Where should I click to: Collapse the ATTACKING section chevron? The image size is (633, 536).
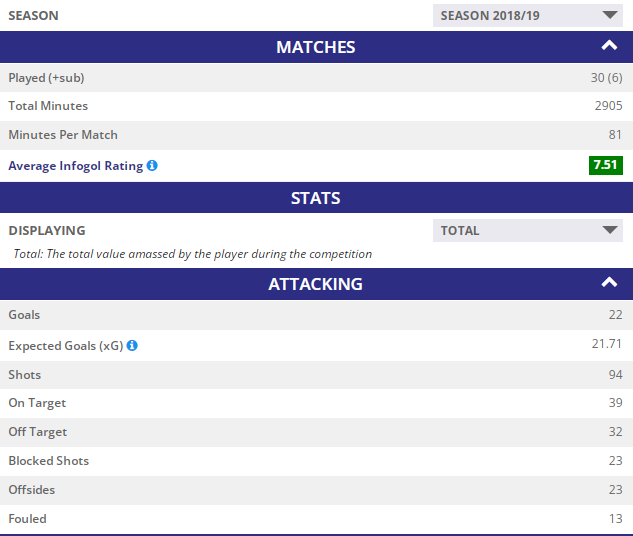click(x=609, y=282)
